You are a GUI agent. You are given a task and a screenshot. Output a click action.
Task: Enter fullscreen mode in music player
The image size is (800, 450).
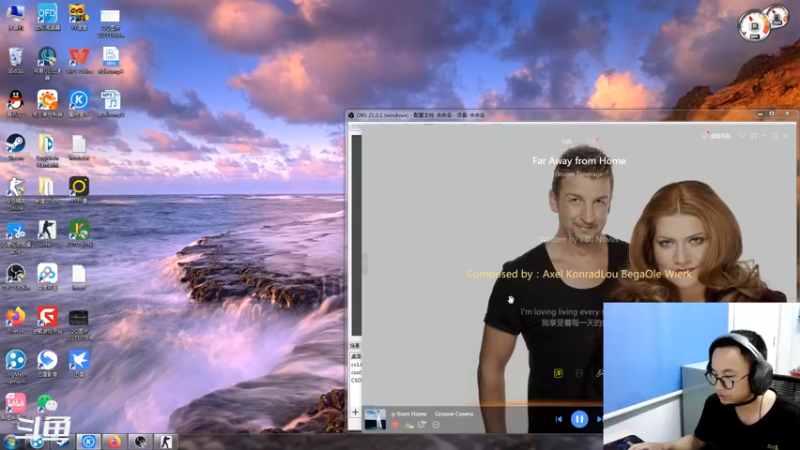(x=754, y=136)
